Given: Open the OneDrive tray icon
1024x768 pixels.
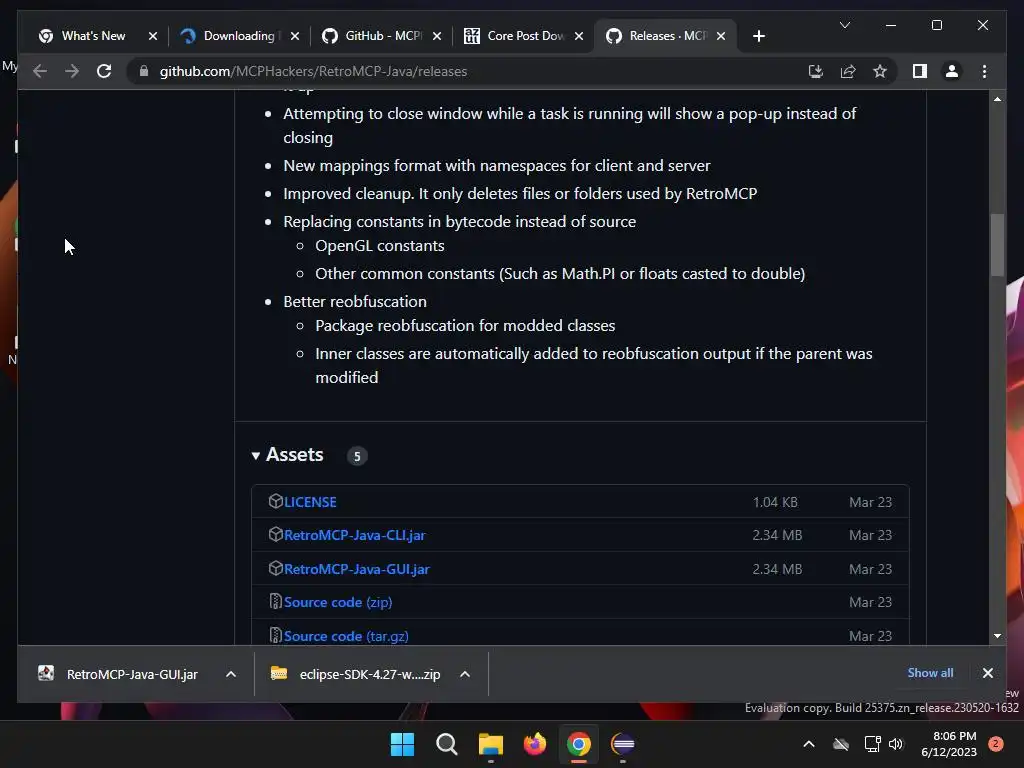Looking at the screenshot, I should 841,744.
